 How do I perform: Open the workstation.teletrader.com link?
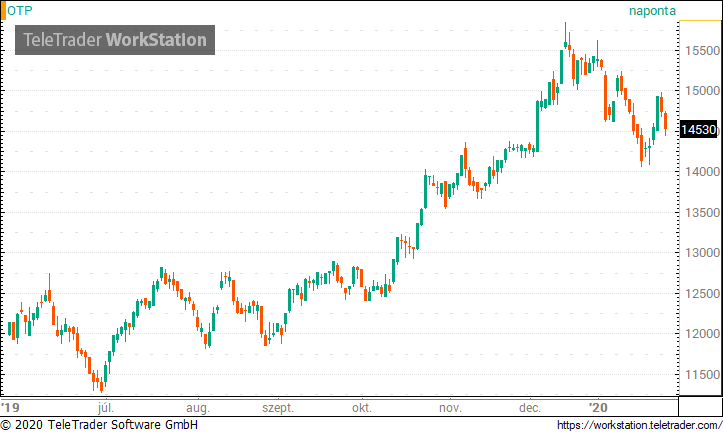[640, 425]
